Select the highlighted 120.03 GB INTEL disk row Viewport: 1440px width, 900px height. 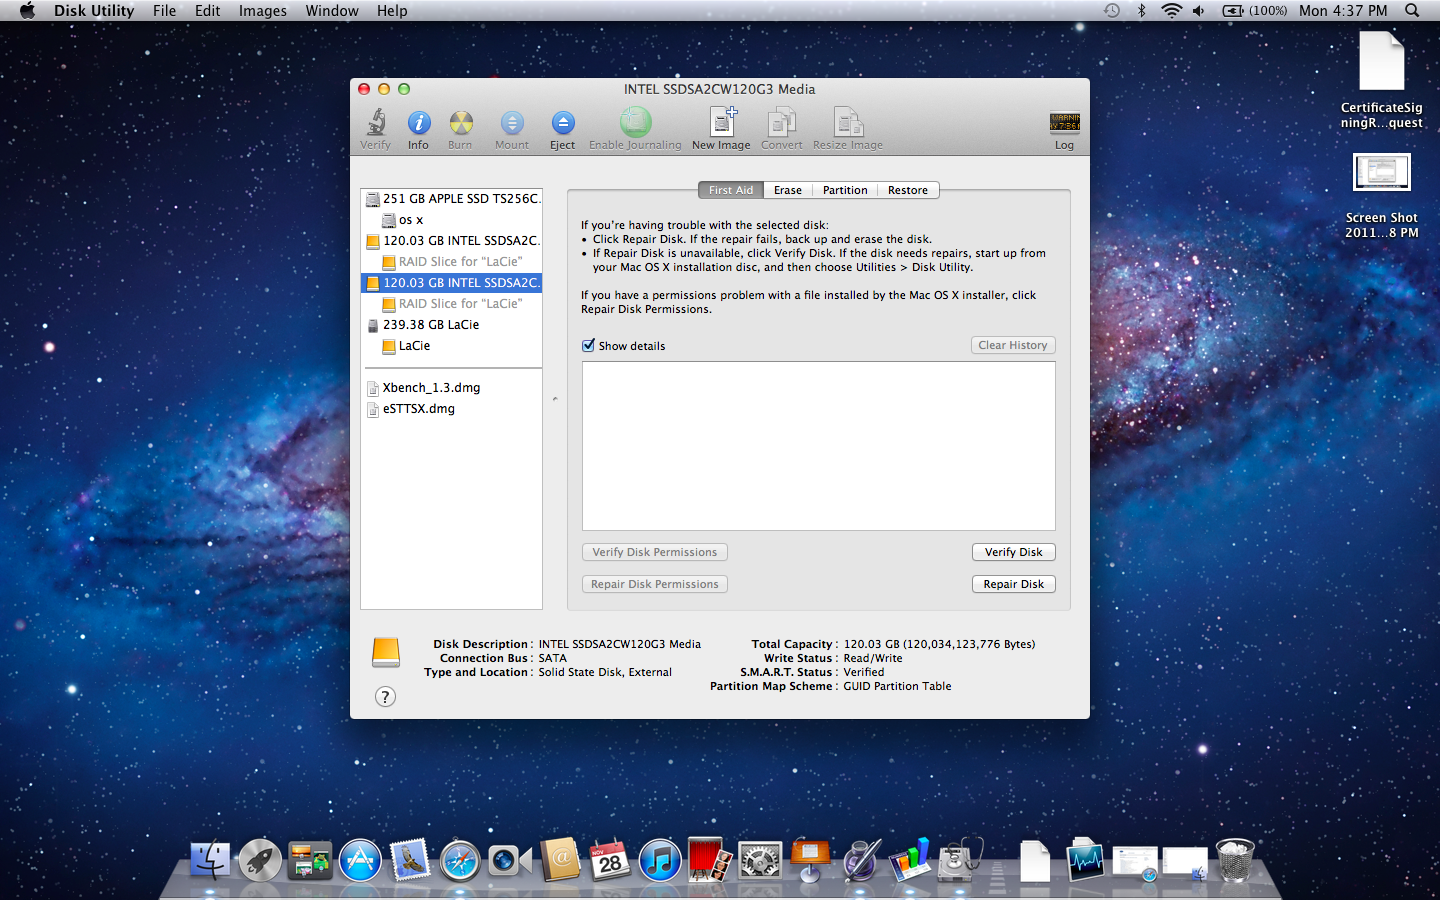(x=452, y=283)
